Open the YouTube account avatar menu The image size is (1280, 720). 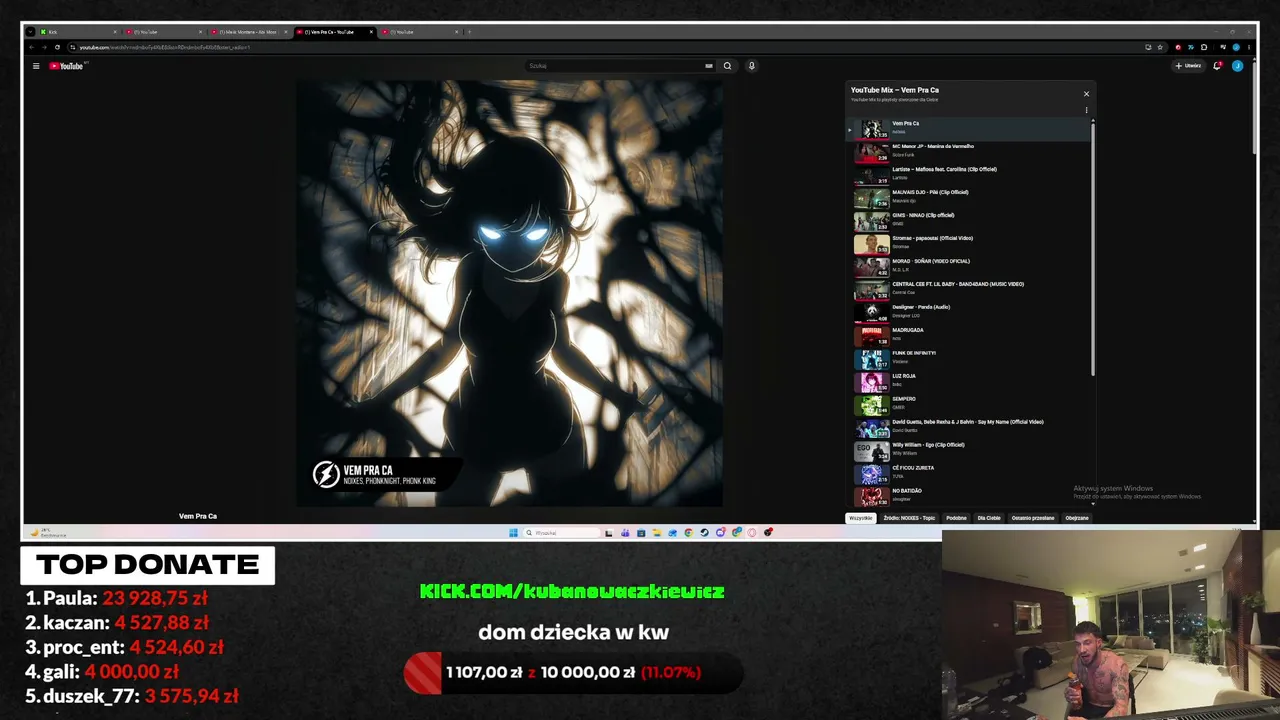coord(1237,66)
